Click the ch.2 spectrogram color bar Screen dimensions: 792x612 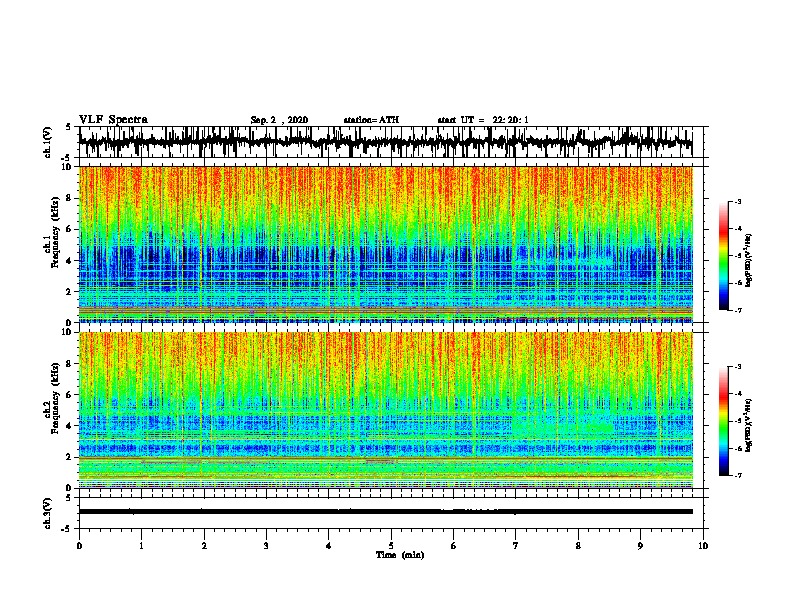[724, 421]
